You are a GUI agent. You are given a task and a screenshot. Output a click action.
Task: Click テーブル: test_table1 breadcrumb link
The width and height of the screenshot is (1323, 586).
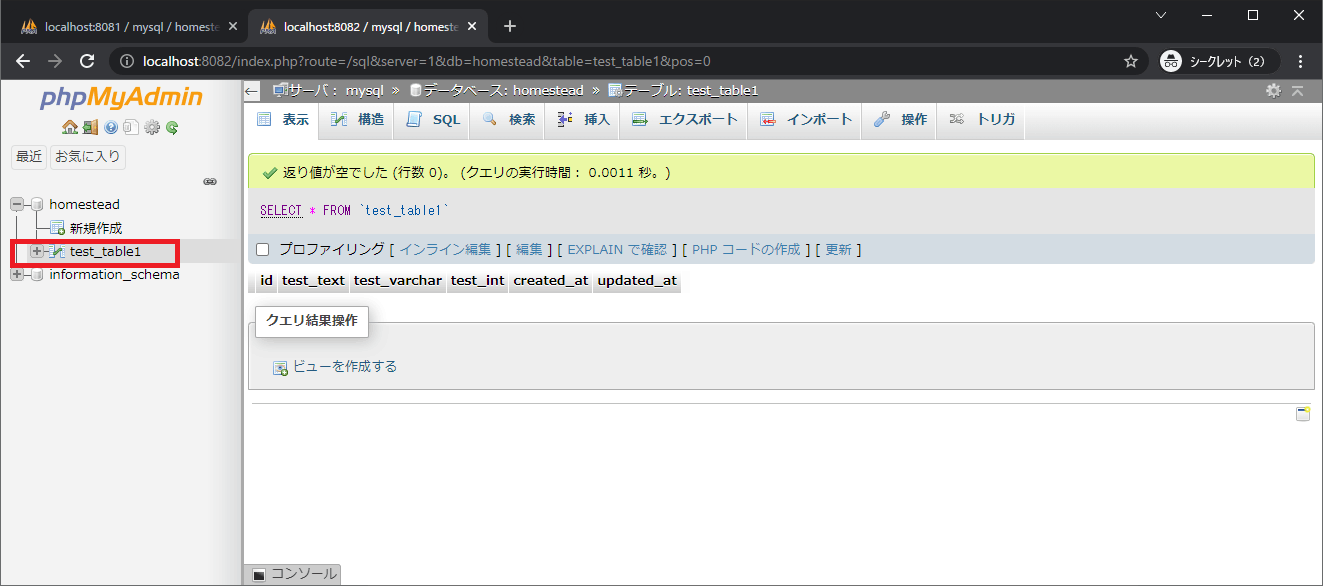691,91
